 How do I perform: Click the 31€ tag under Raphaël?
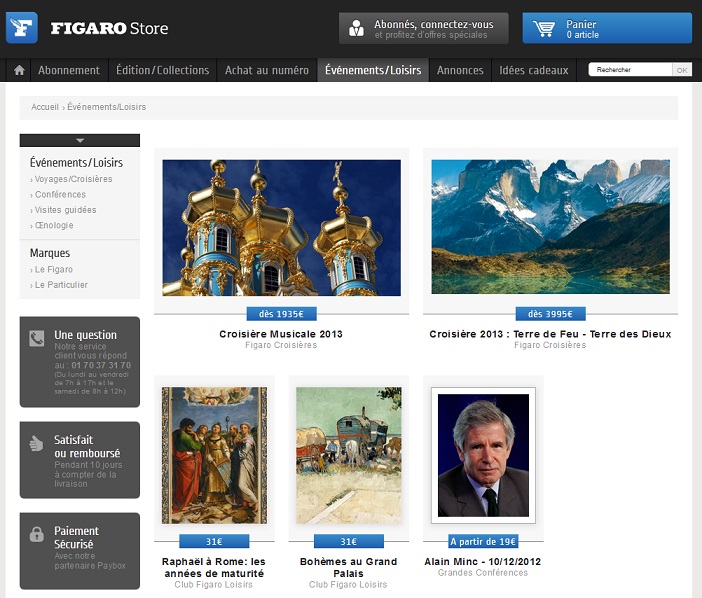[x=214, y=541]
